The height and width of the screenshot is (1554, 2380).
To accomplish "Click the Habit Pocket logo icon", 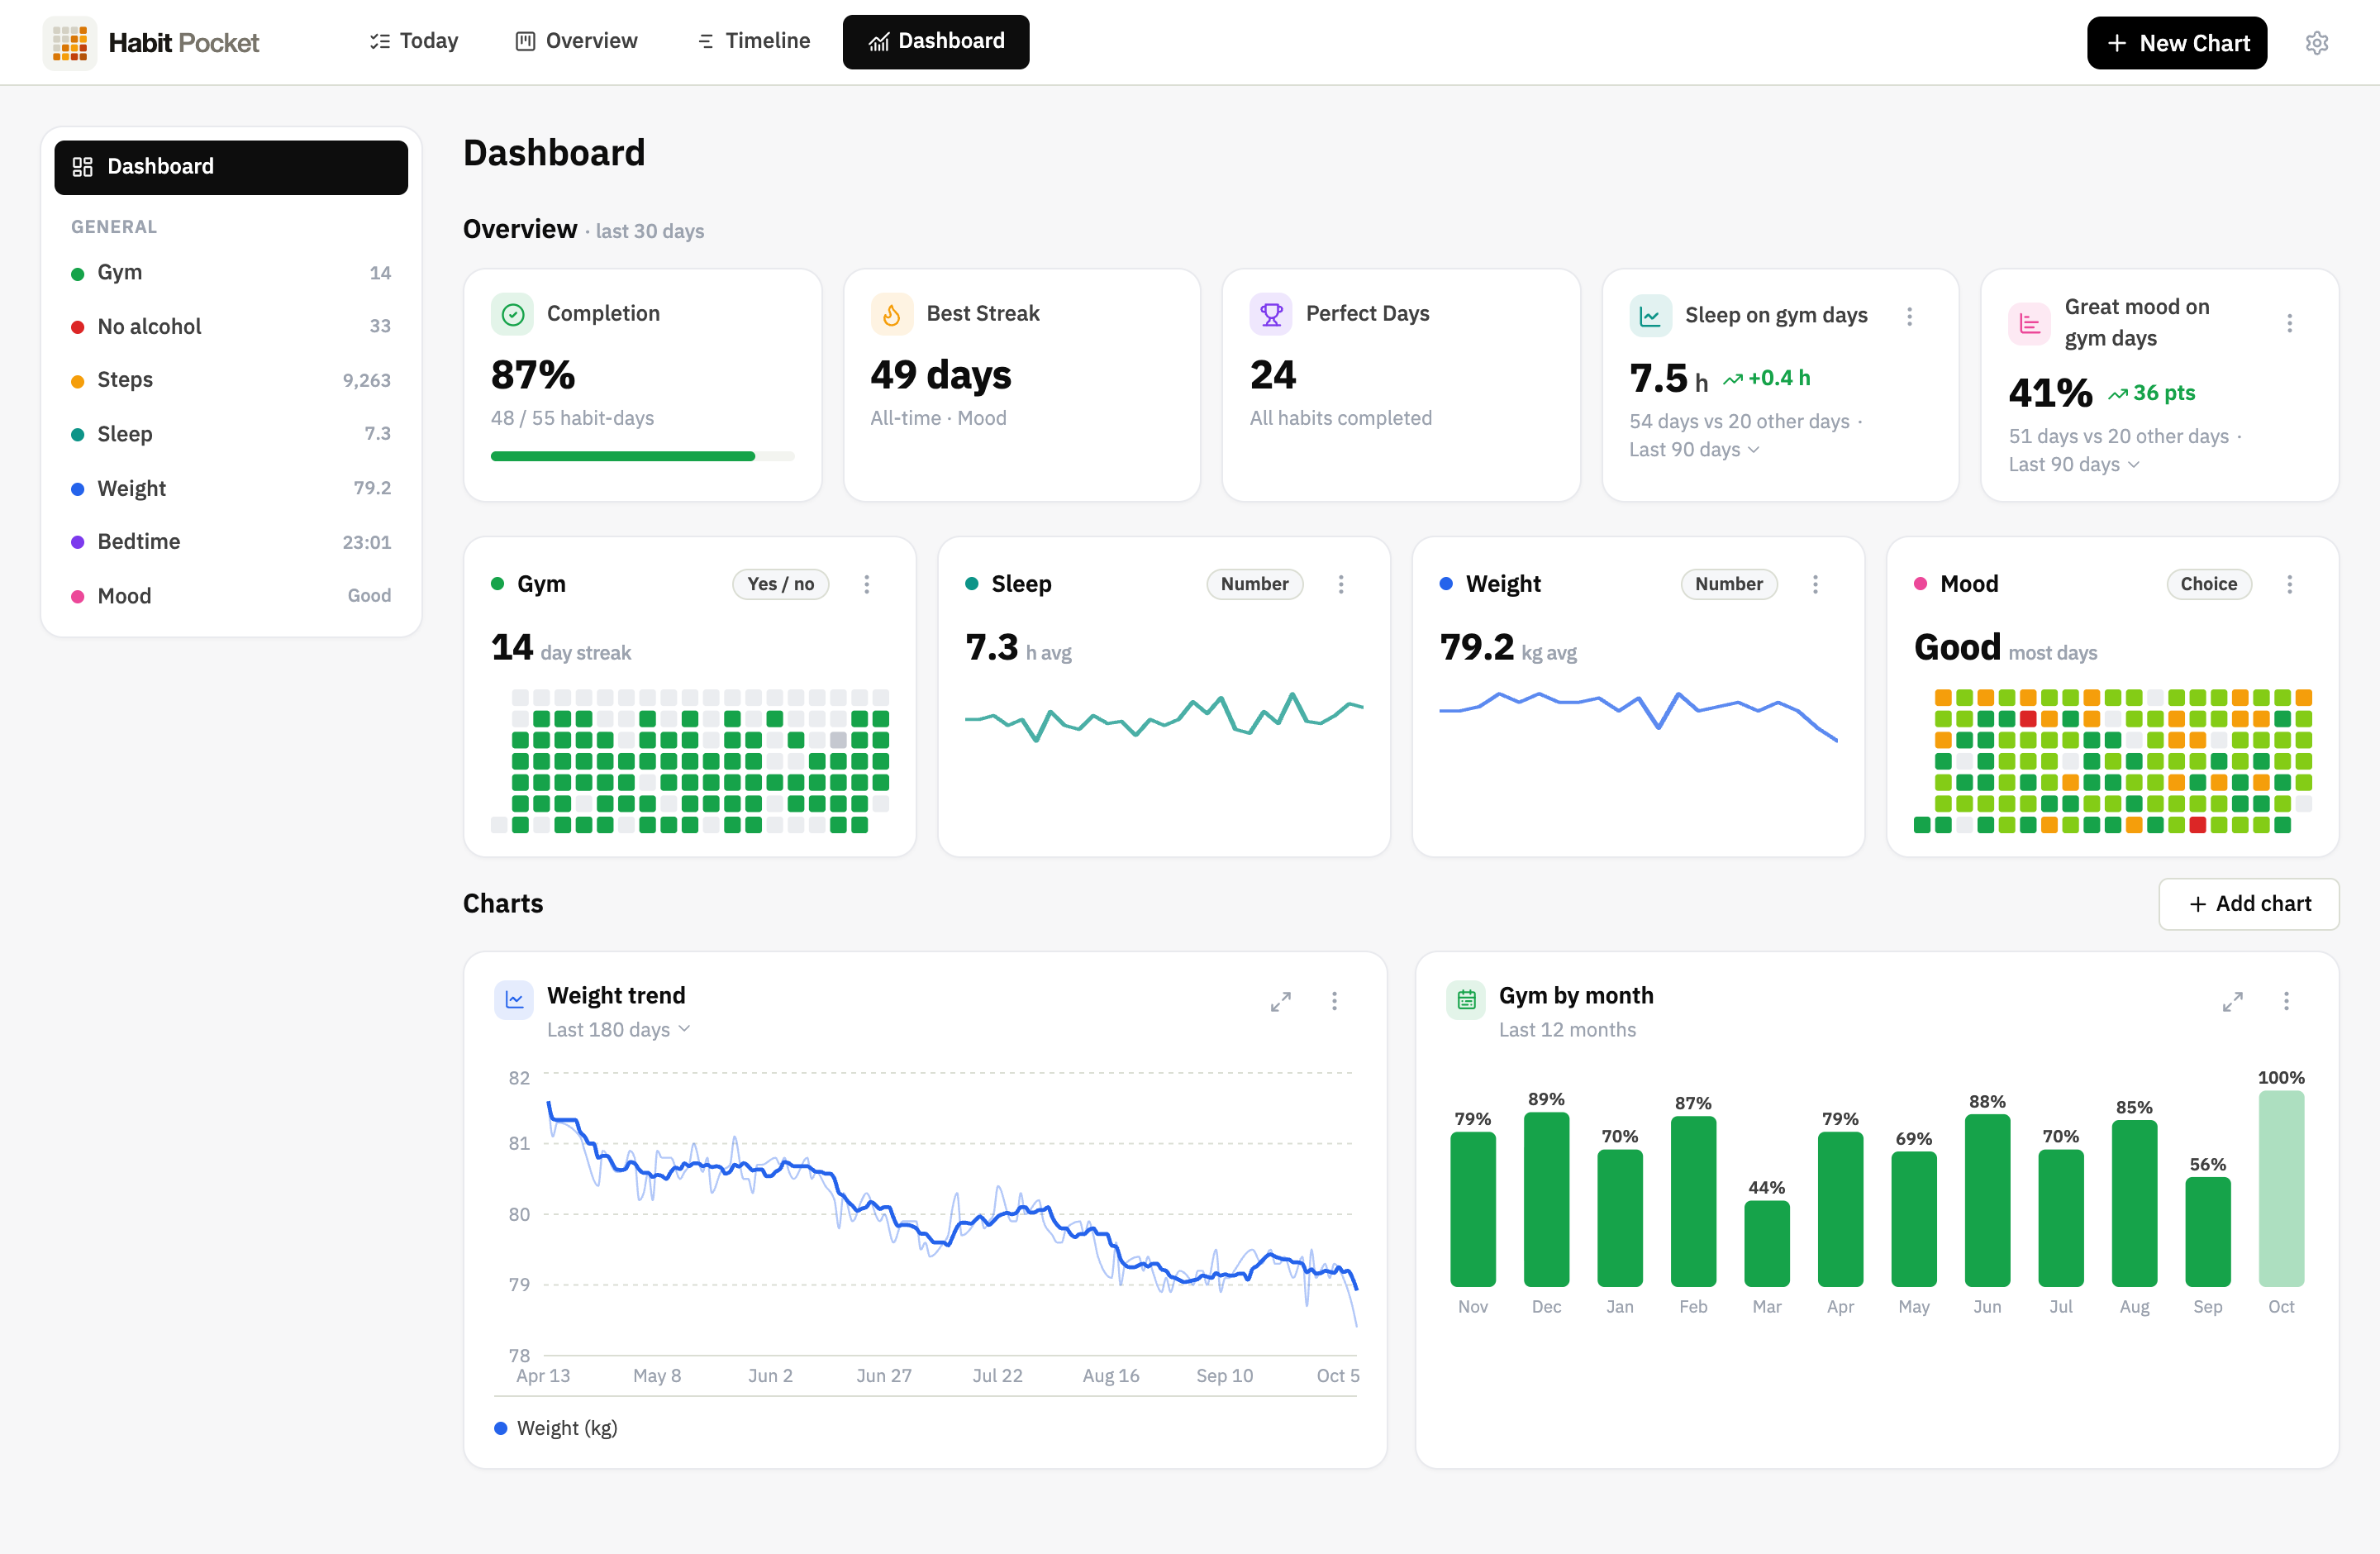I will (70, 42).
